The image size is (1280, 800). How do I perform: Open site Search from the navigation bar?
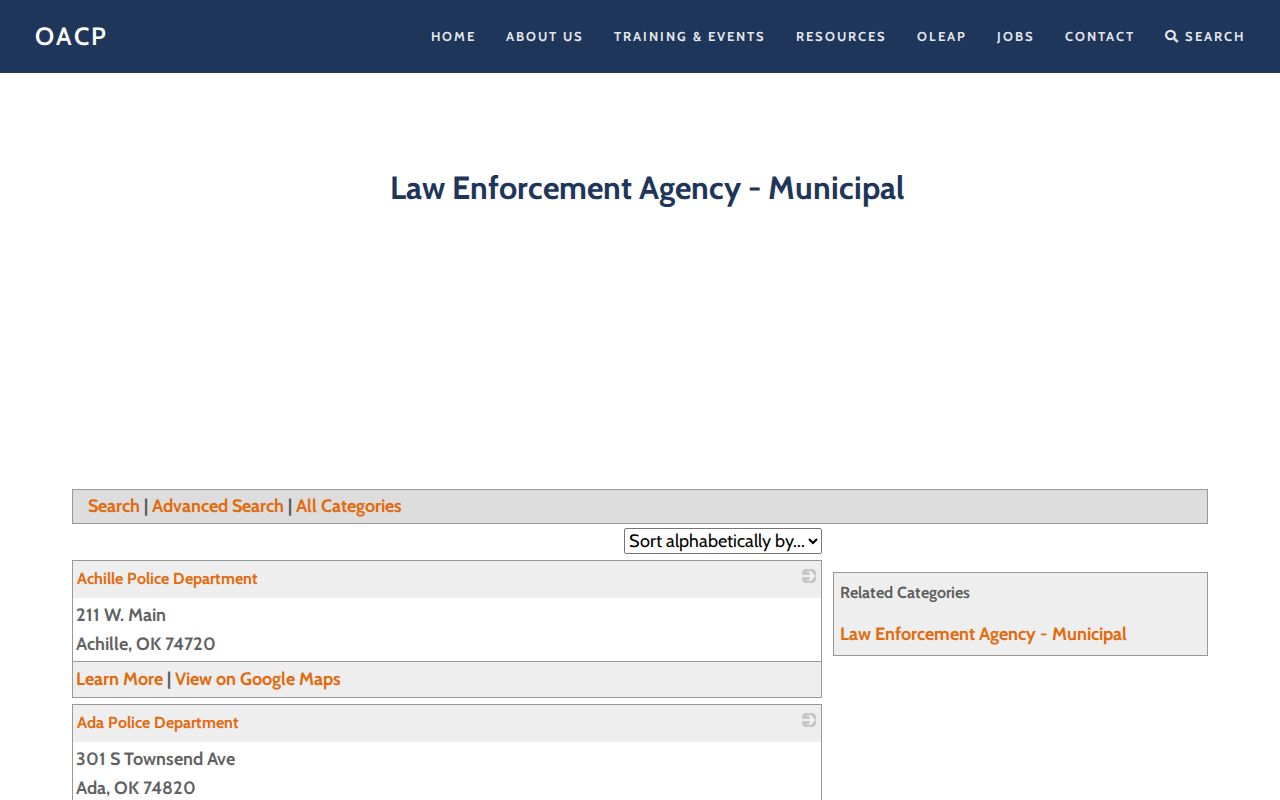[x=1205, y=36]
